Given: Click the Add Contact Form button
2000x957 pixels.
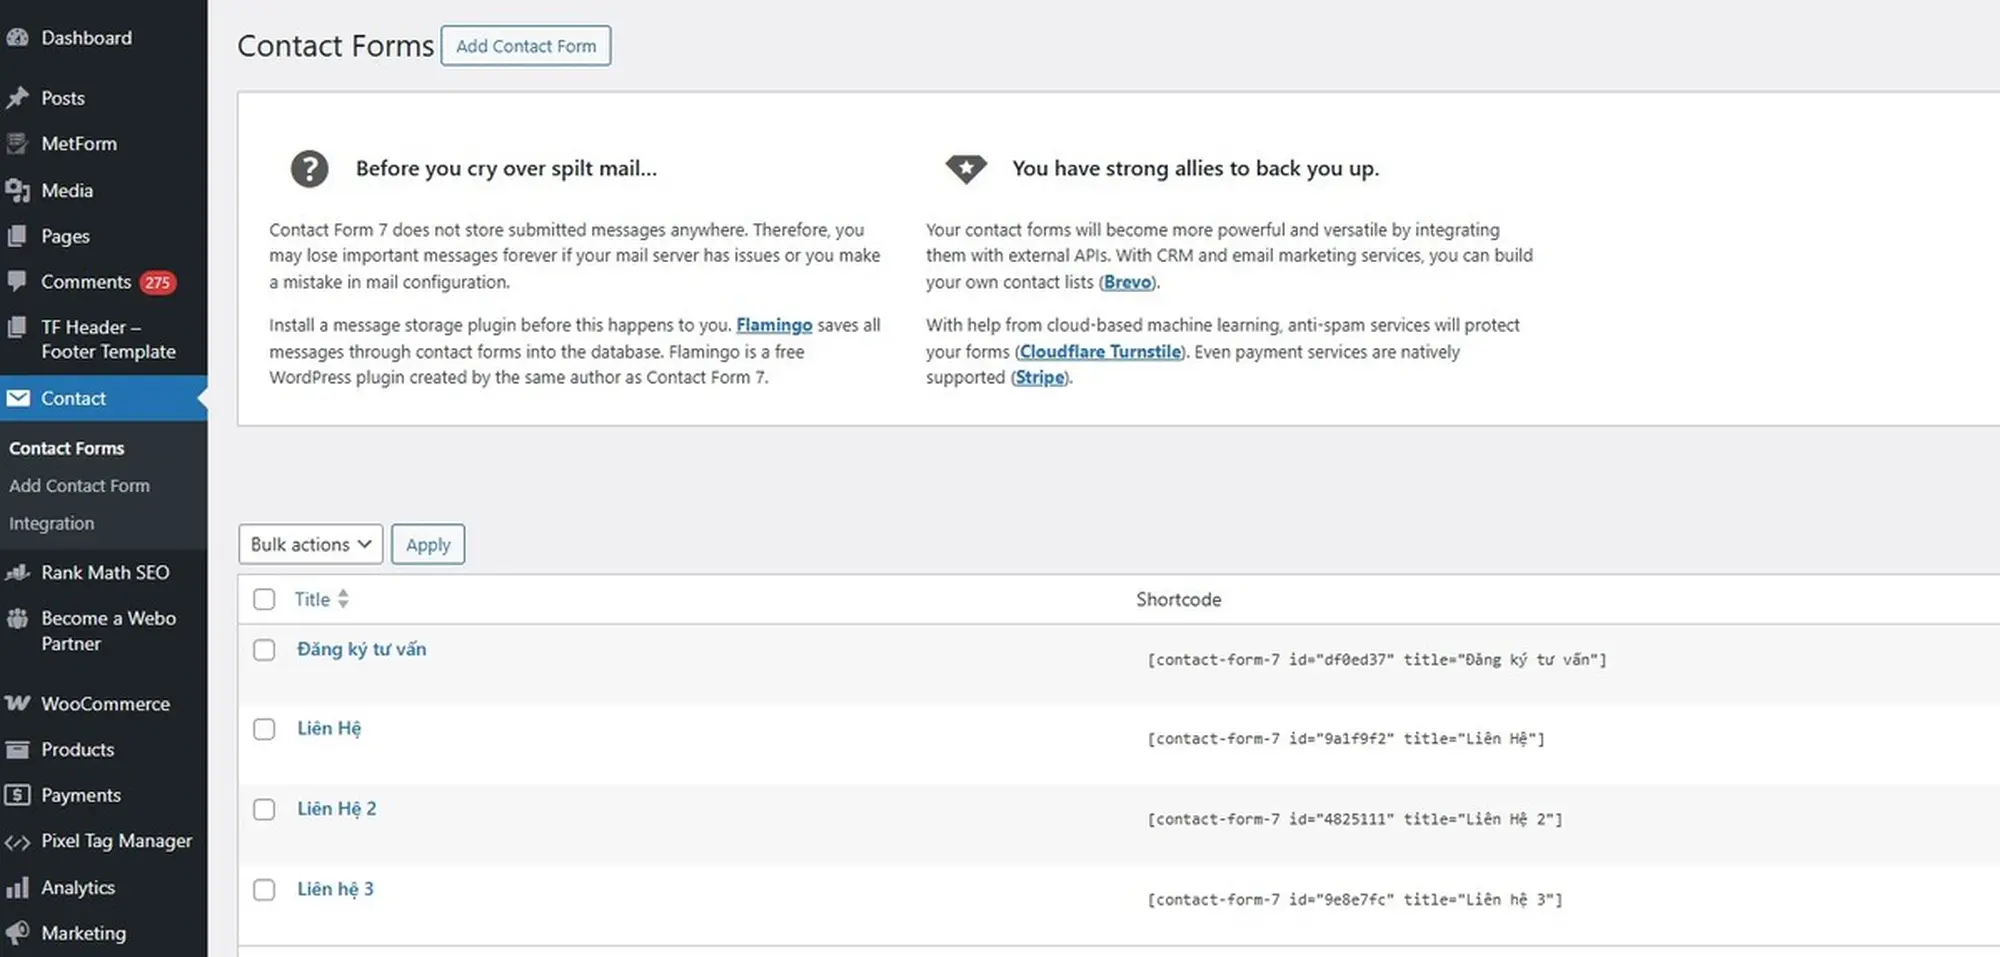Looking at the screenshot, I should tap(526, 46).
